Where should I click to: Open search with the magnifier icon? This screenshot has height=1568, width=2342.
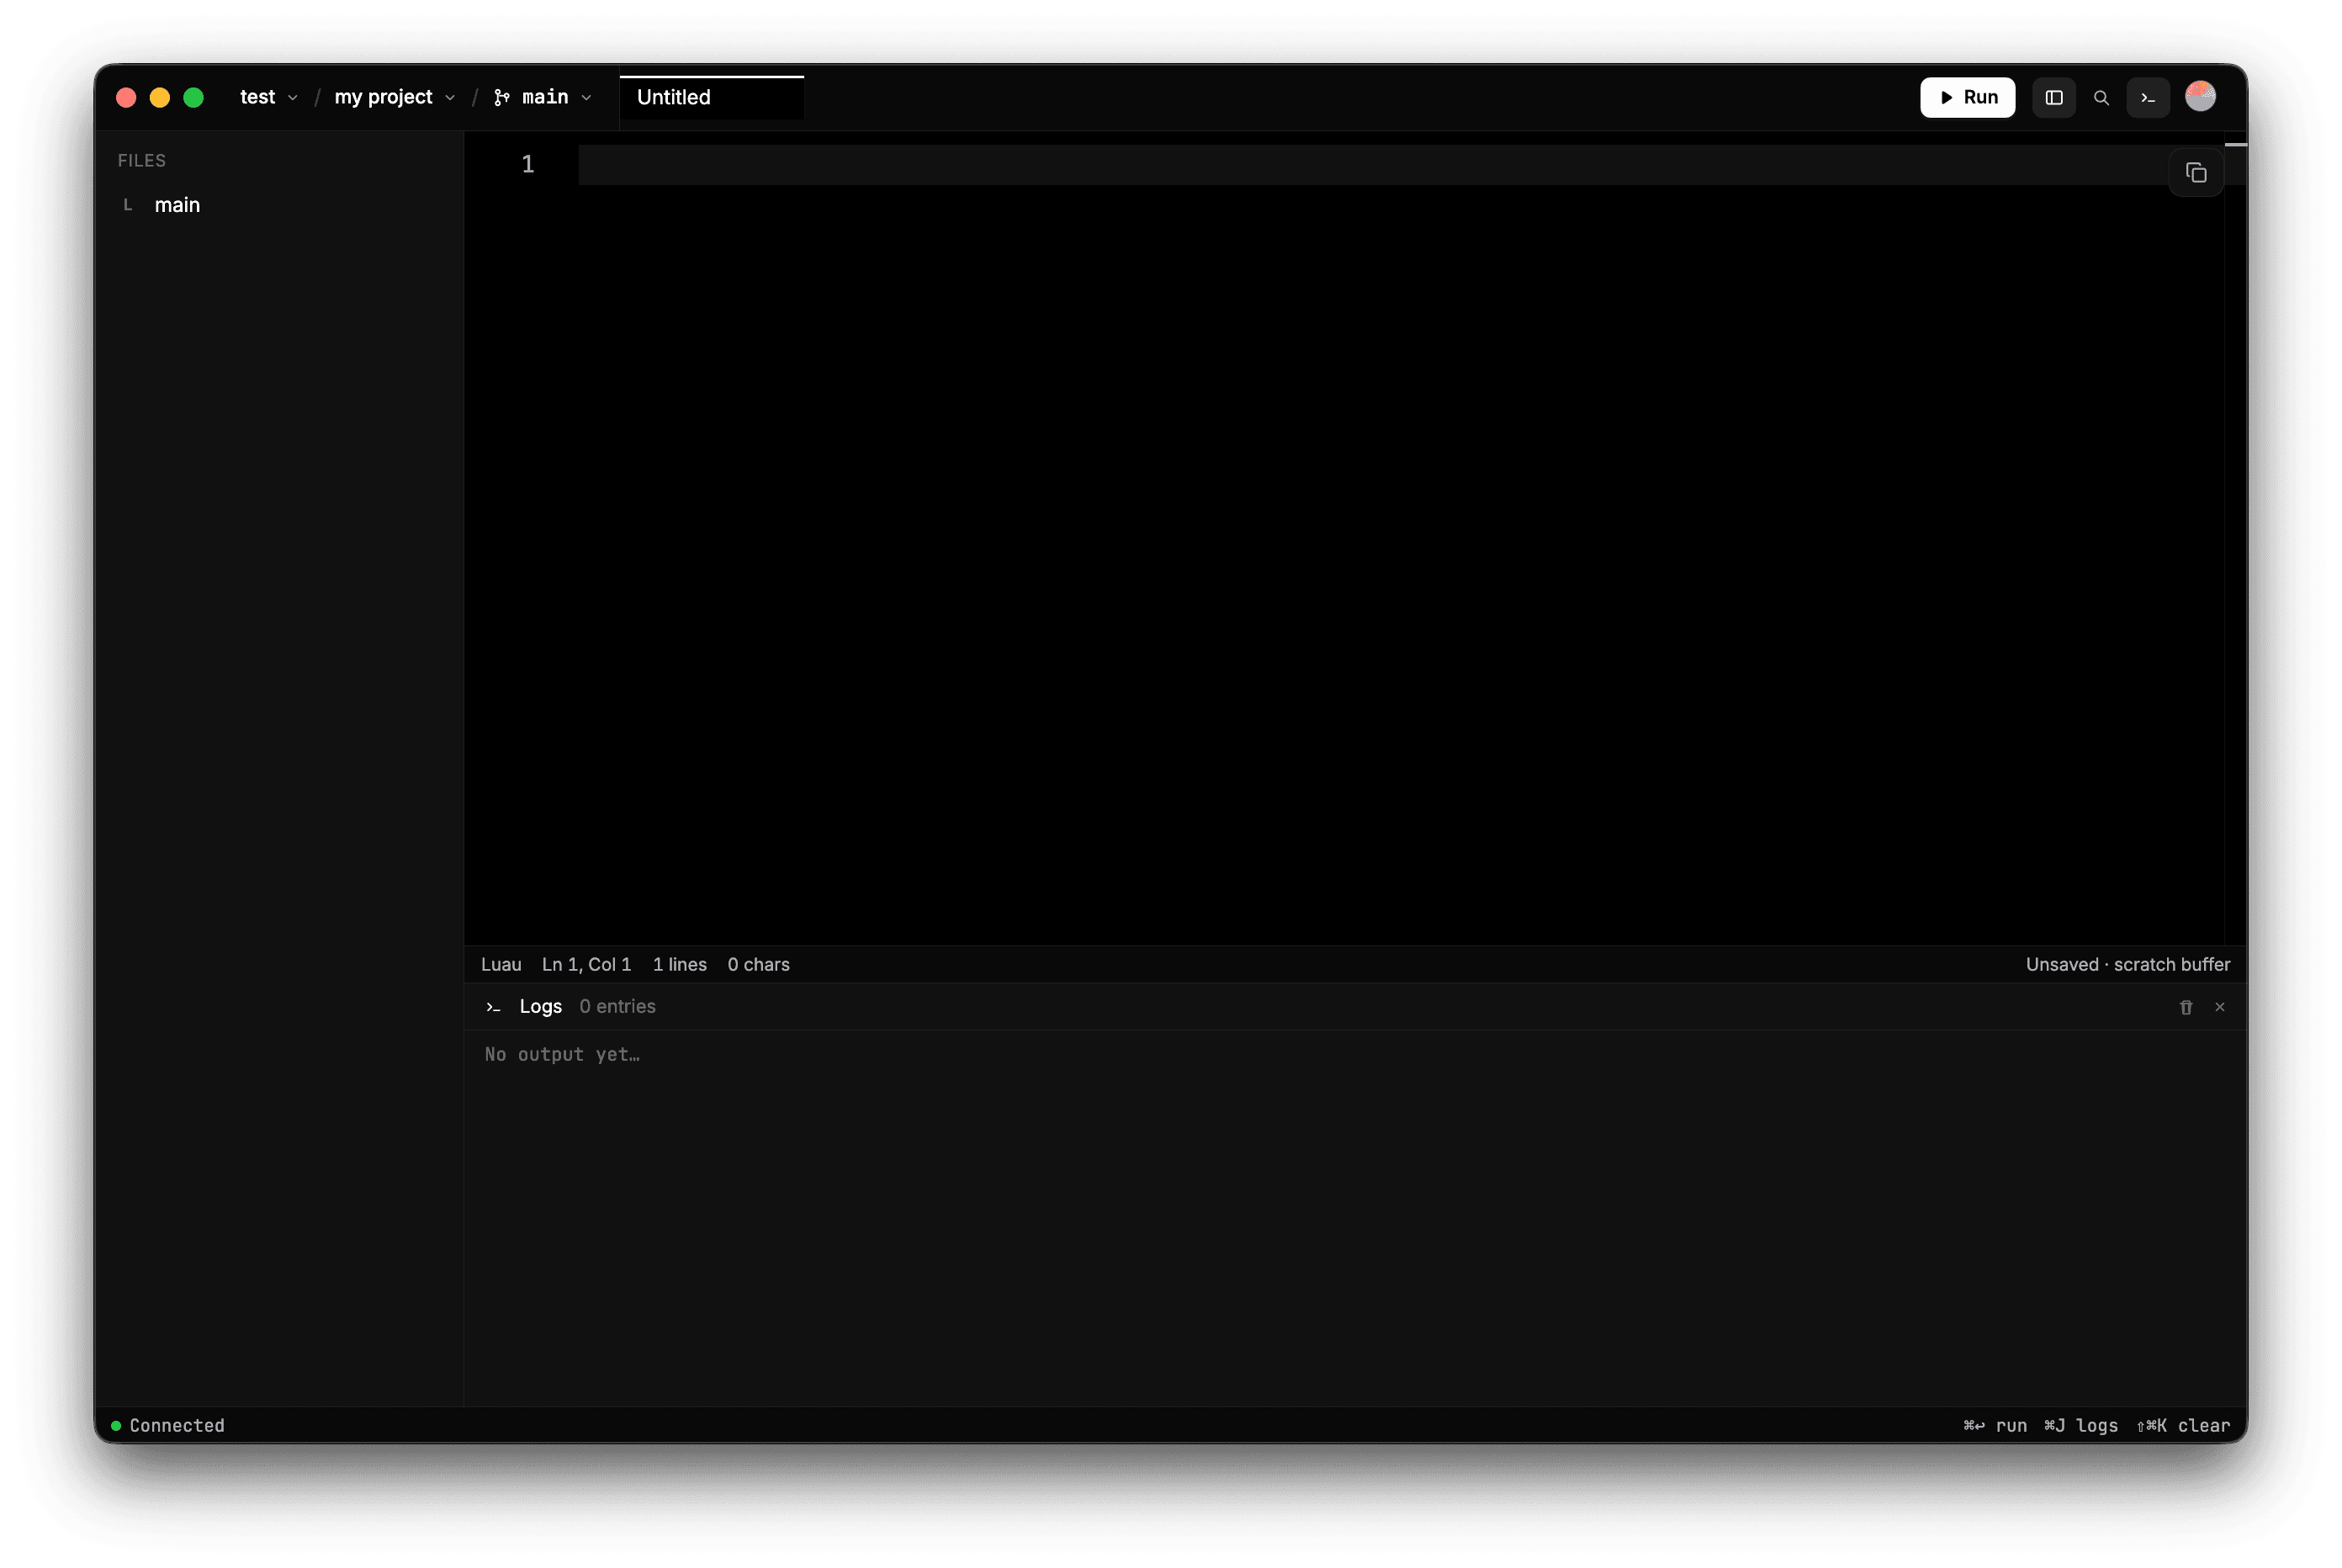tap(2100, 97)
